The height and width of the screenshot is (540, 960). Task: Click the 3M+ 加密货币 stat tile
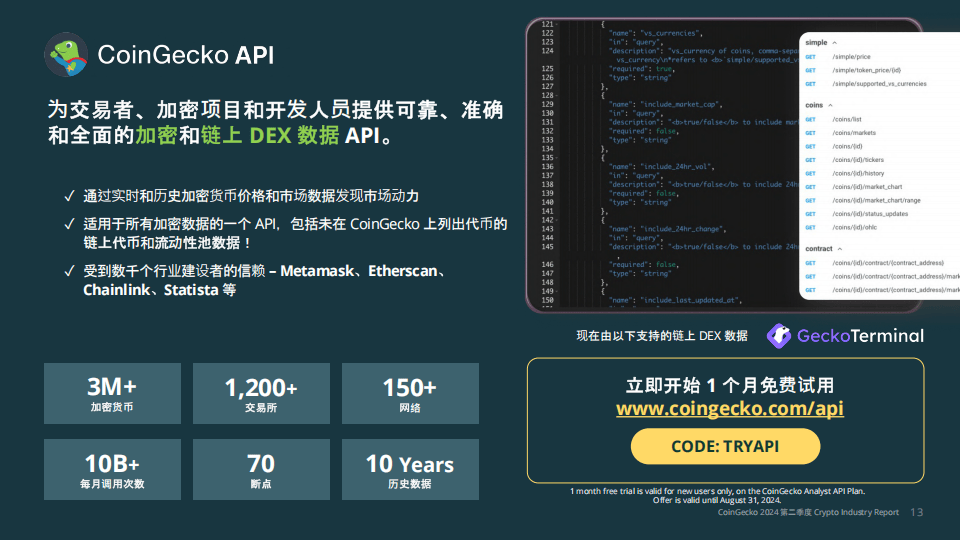(113, 393)
